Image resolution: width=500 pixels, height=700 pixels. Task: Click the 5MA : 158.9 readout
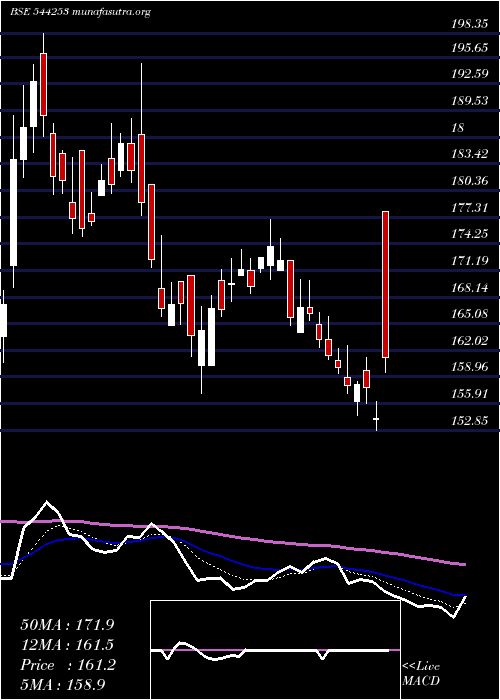click(x=65, y=685)
